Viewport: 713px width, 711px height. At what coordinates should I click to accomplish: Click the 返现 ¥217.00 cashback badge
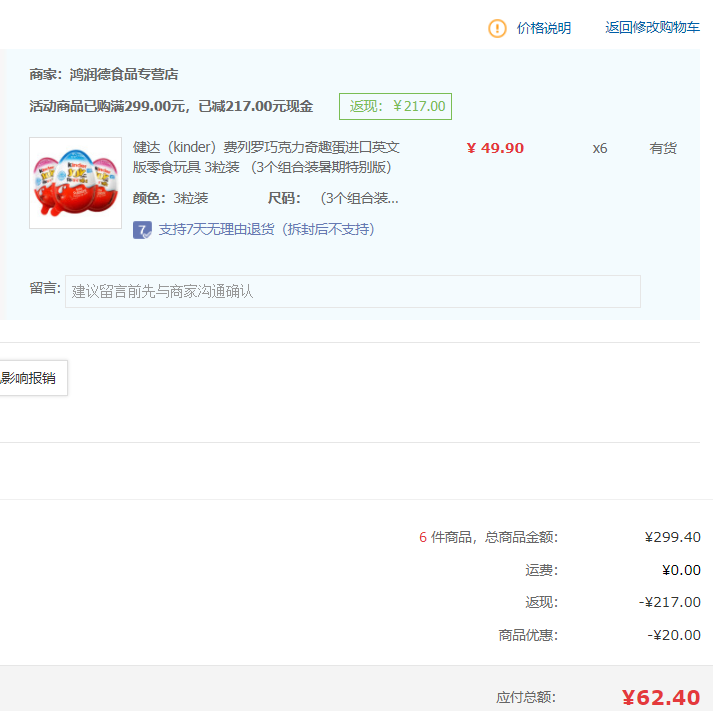tap(395, 106)
